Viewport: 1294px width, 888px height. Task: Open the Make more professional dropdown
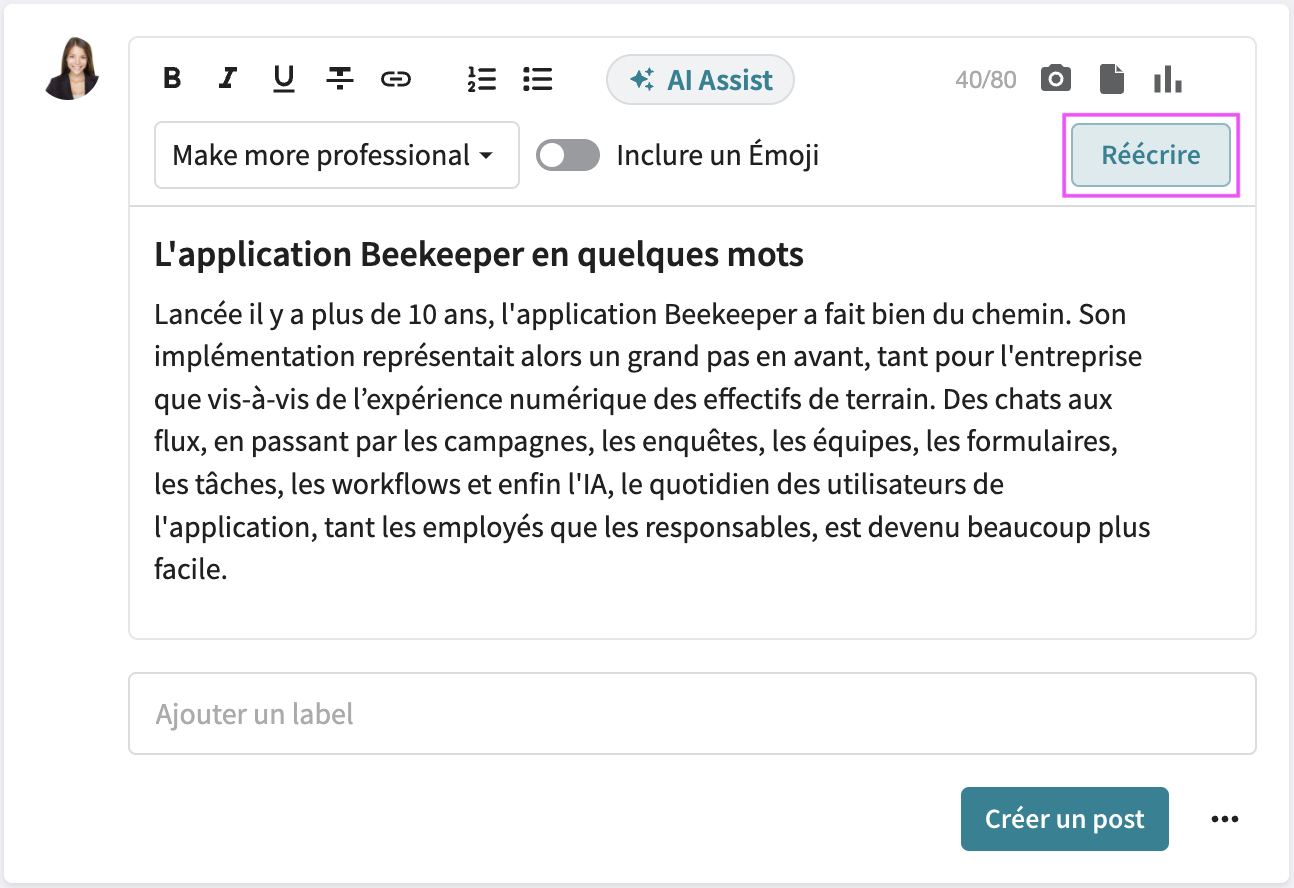pos(336,155)
